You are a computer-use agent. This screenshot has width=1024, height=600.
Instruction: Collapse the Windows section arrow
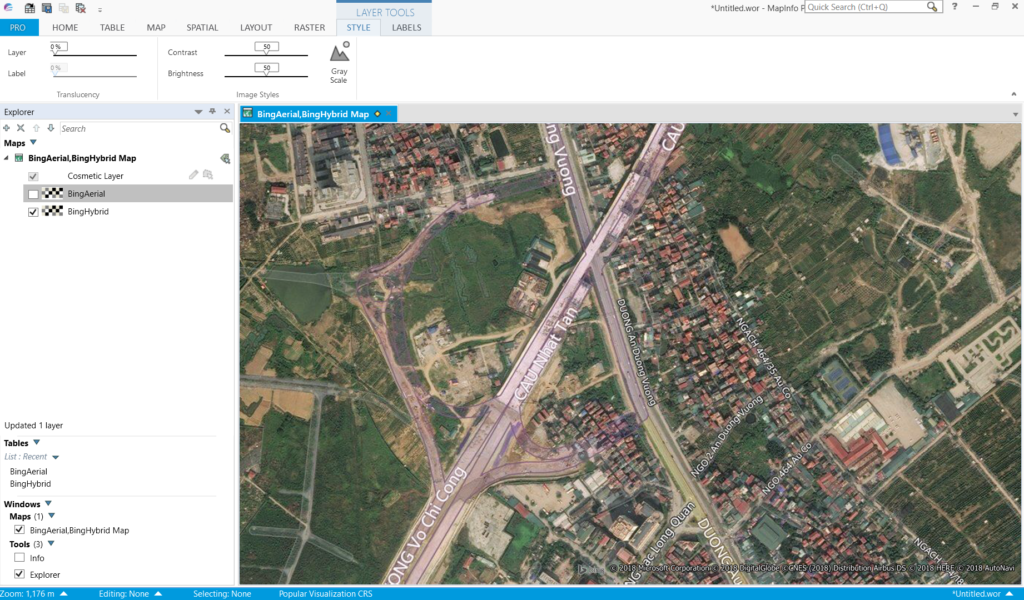click(48, 503)
